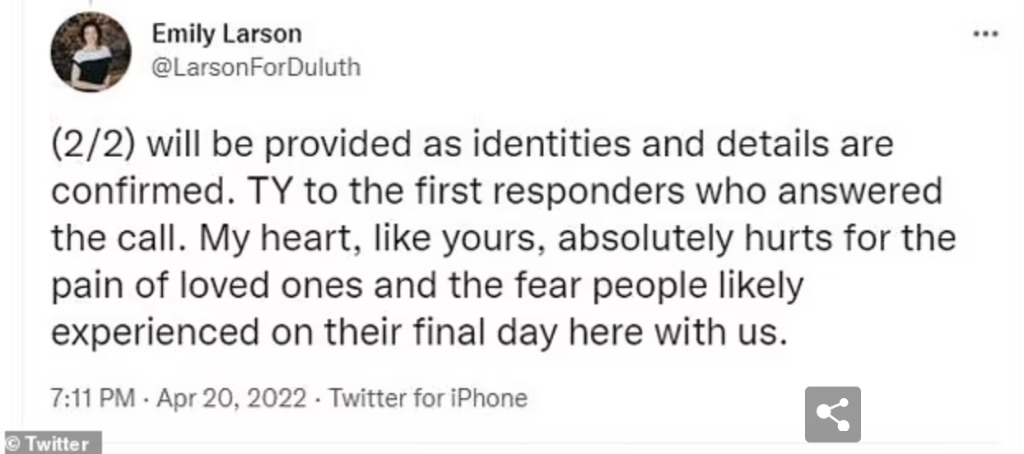Click the 7:11 PM timestamp
Viewport: 1024px width, 454px height.
[x=93, y=398]
